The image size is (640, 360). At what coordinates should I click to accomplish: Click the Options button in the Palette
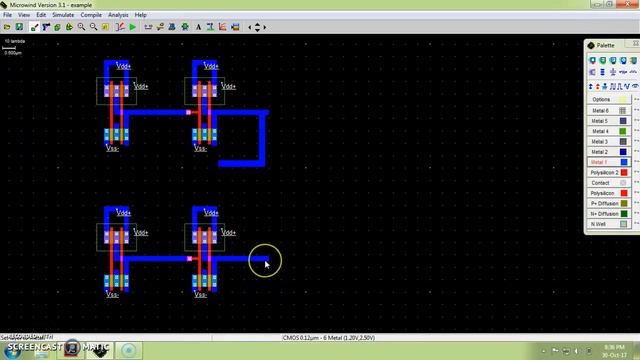click(609, 99)
